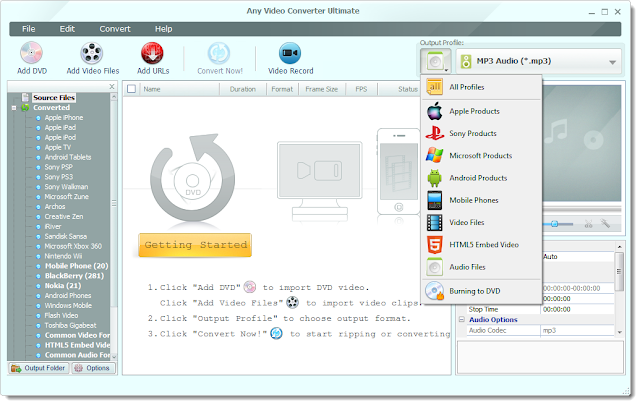Select Nintendo Wii in the tree
The width and height of the screenshot is (640, 405).
[x=63, y=256]
